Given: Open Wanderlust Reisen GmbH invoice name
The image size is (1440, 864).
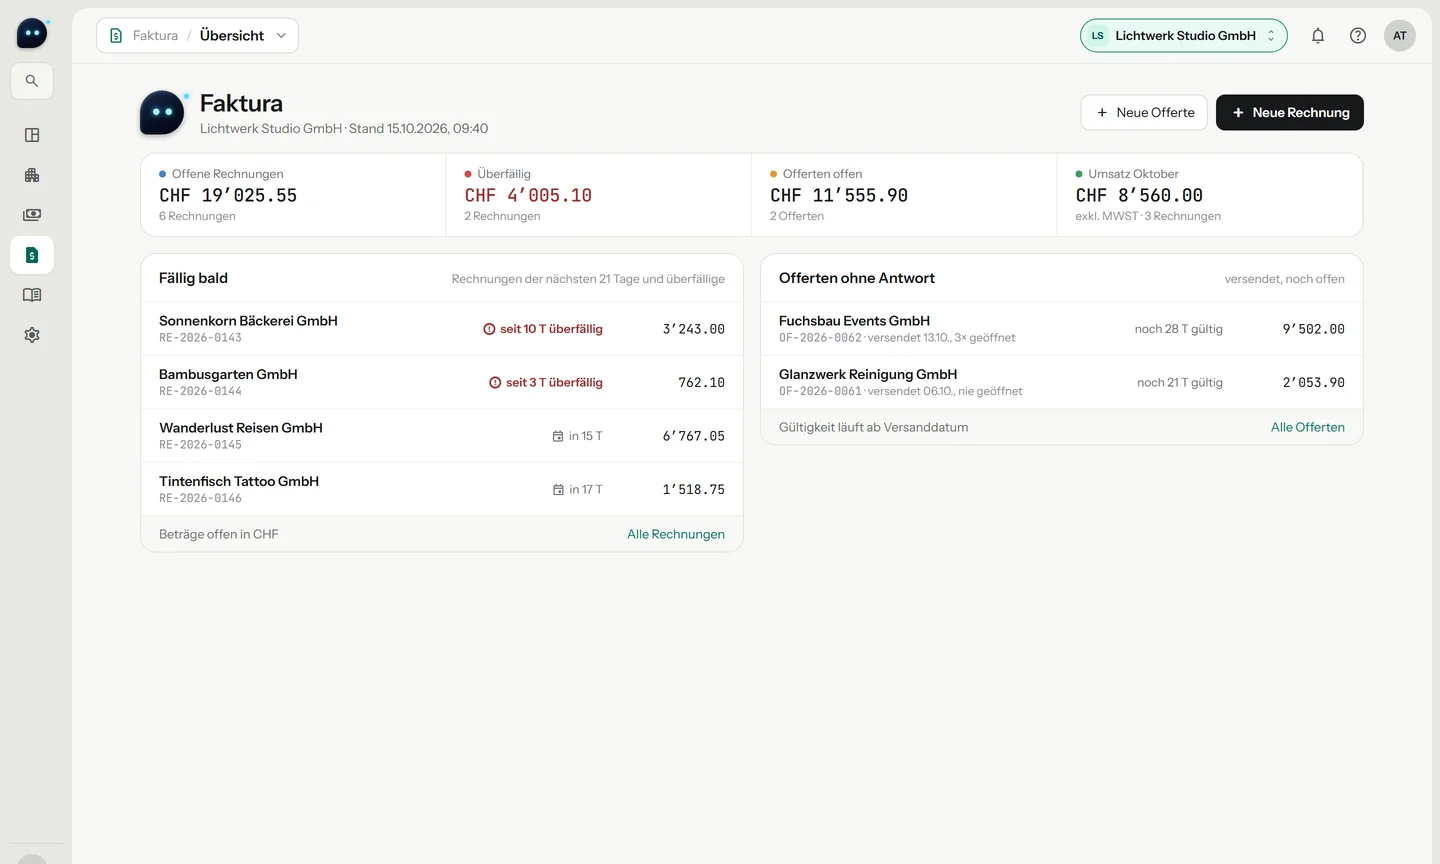Looking at the screenshot, I should [241, 428].
